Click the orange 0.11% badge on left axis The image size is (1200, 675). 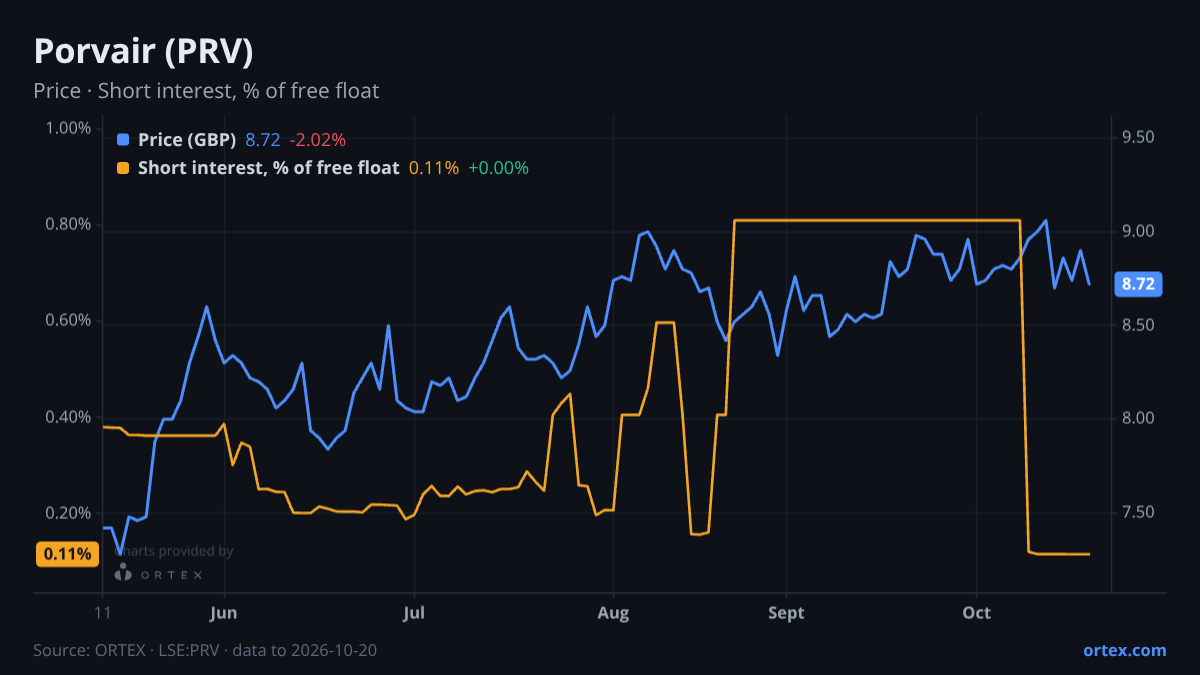pyautogui.click(x=67, y=554)
